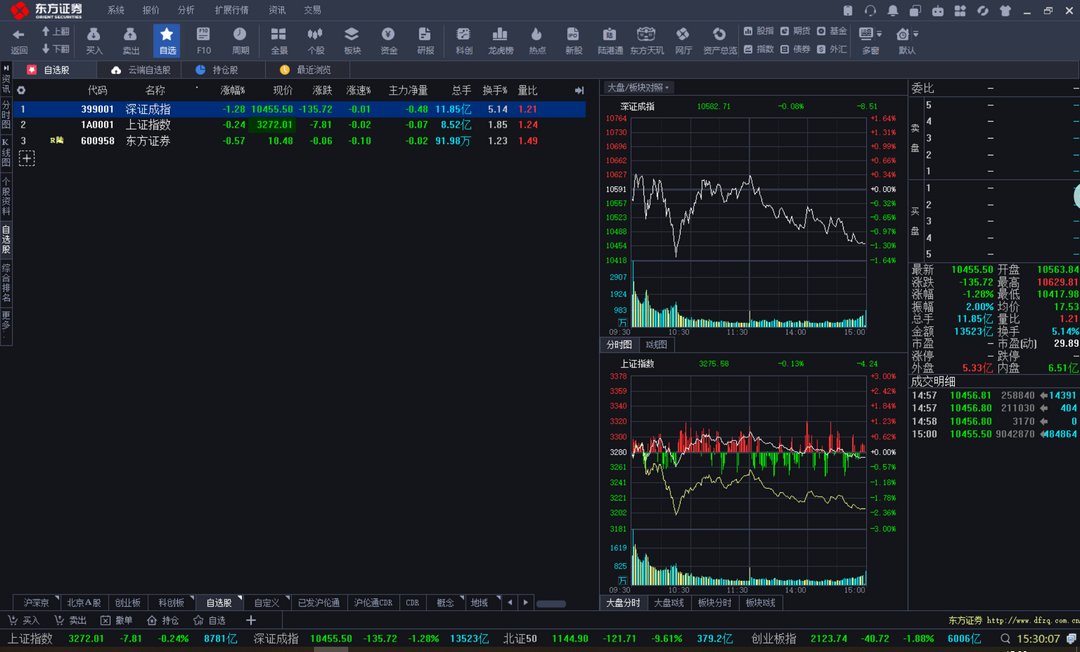Viewport: 1080px width, 652px height.
Task: Click the add stock plus button
Action: [27, 158]
